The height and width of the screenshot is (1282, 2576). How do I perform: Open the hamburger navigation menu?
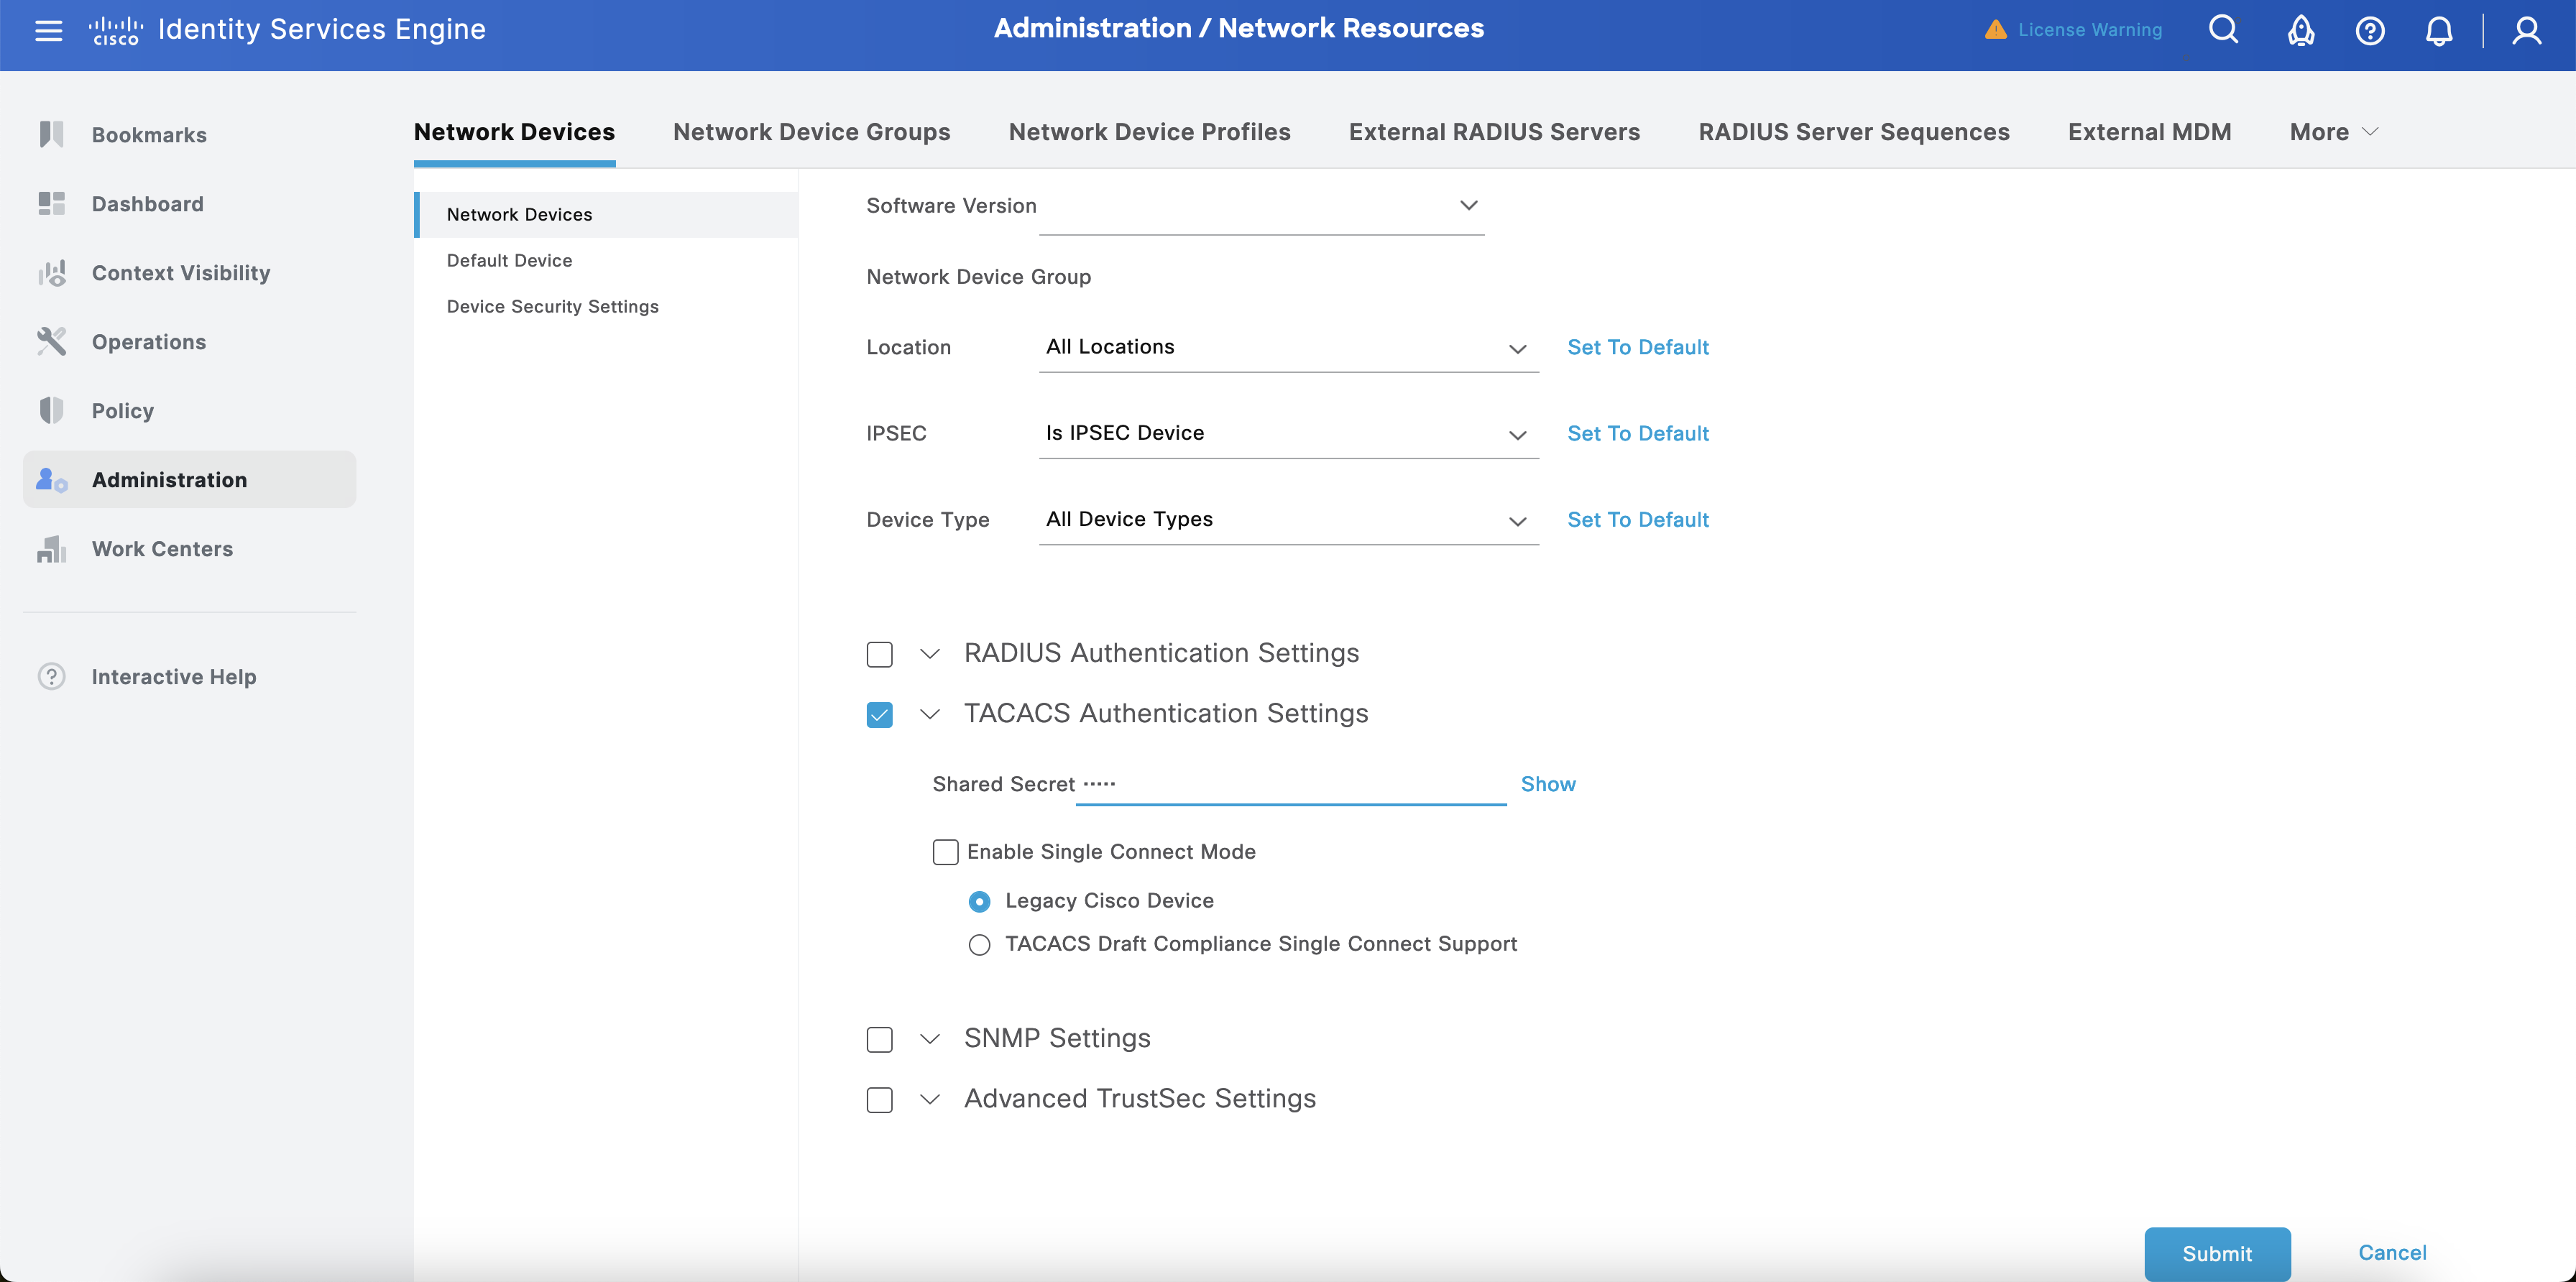click(48, 30)
